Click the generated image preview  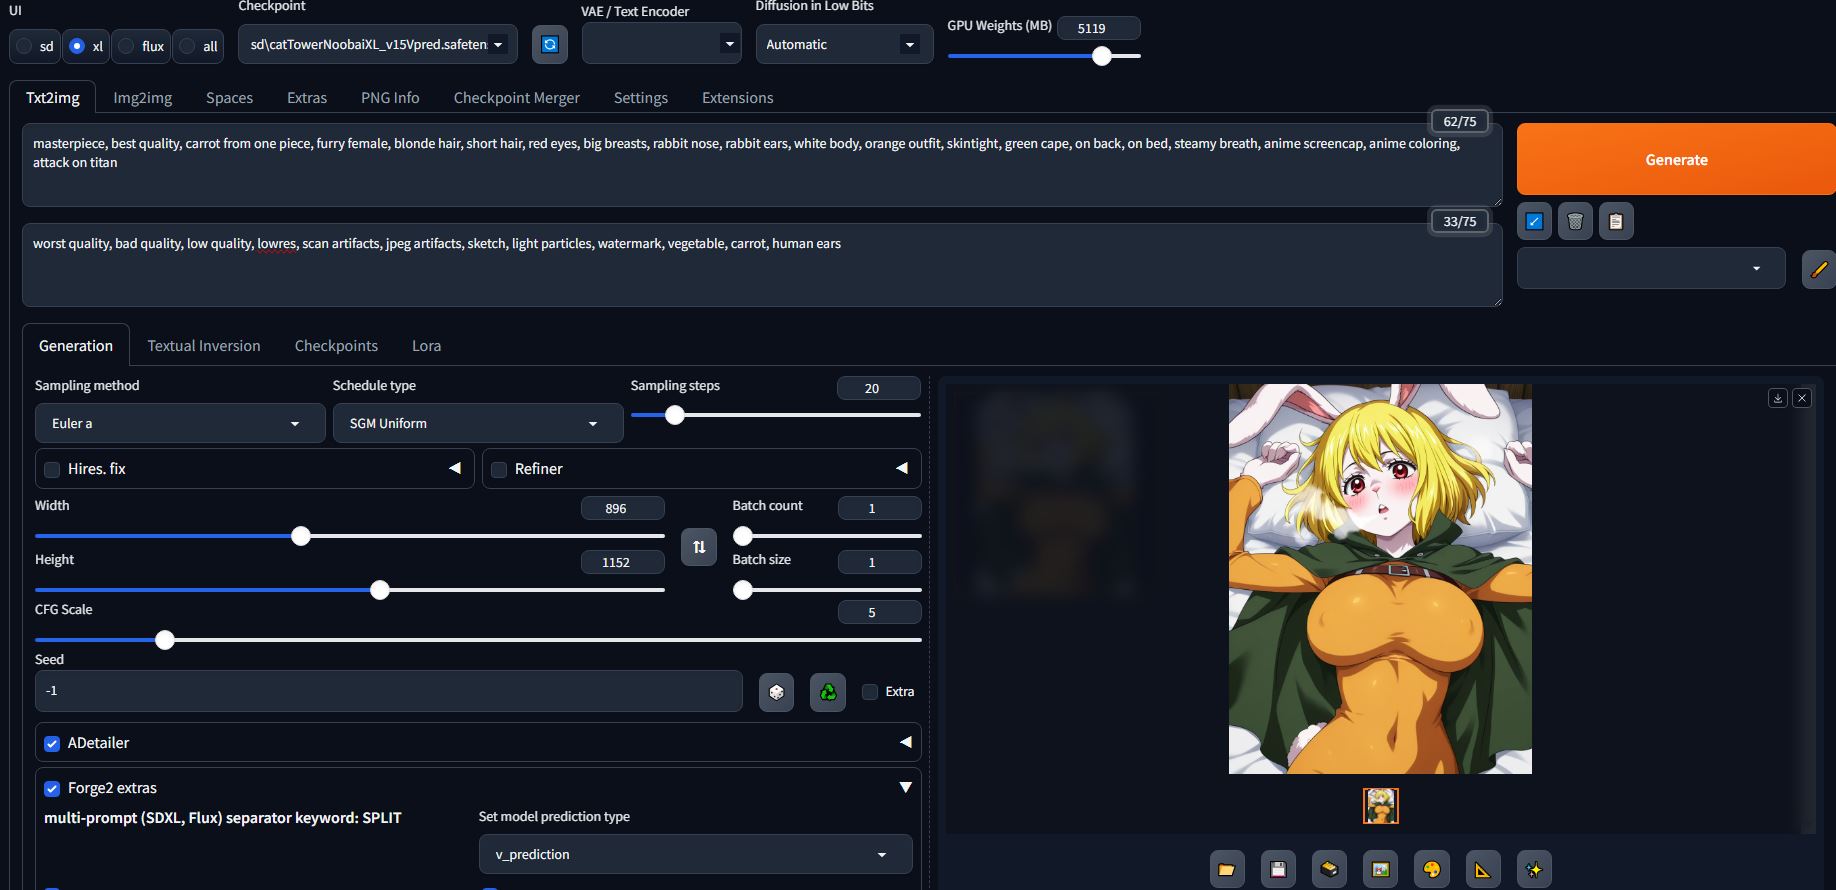(x=1380, y=579)
